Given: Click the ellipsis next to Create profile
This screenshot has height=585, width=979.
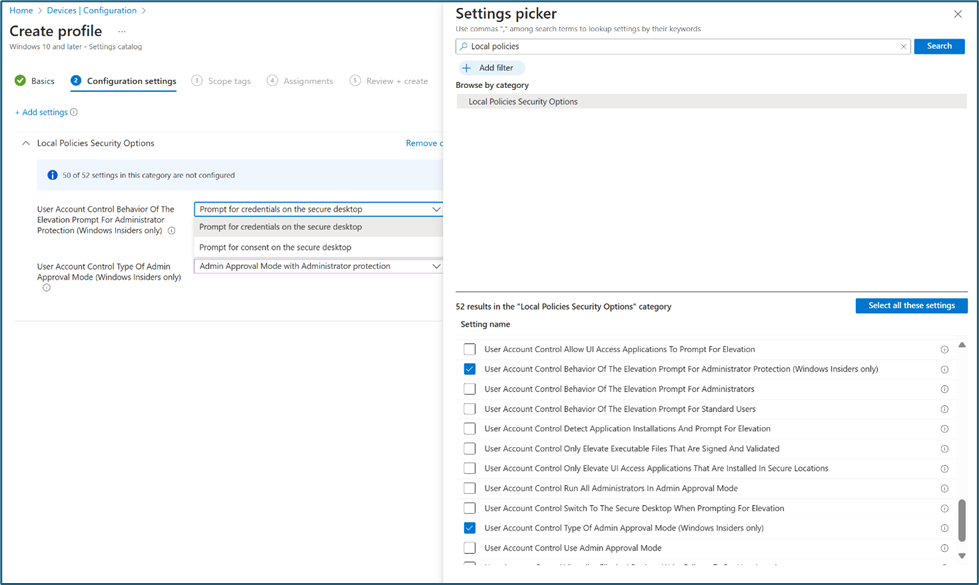Looking at the screenshot, I should [122, 31].
